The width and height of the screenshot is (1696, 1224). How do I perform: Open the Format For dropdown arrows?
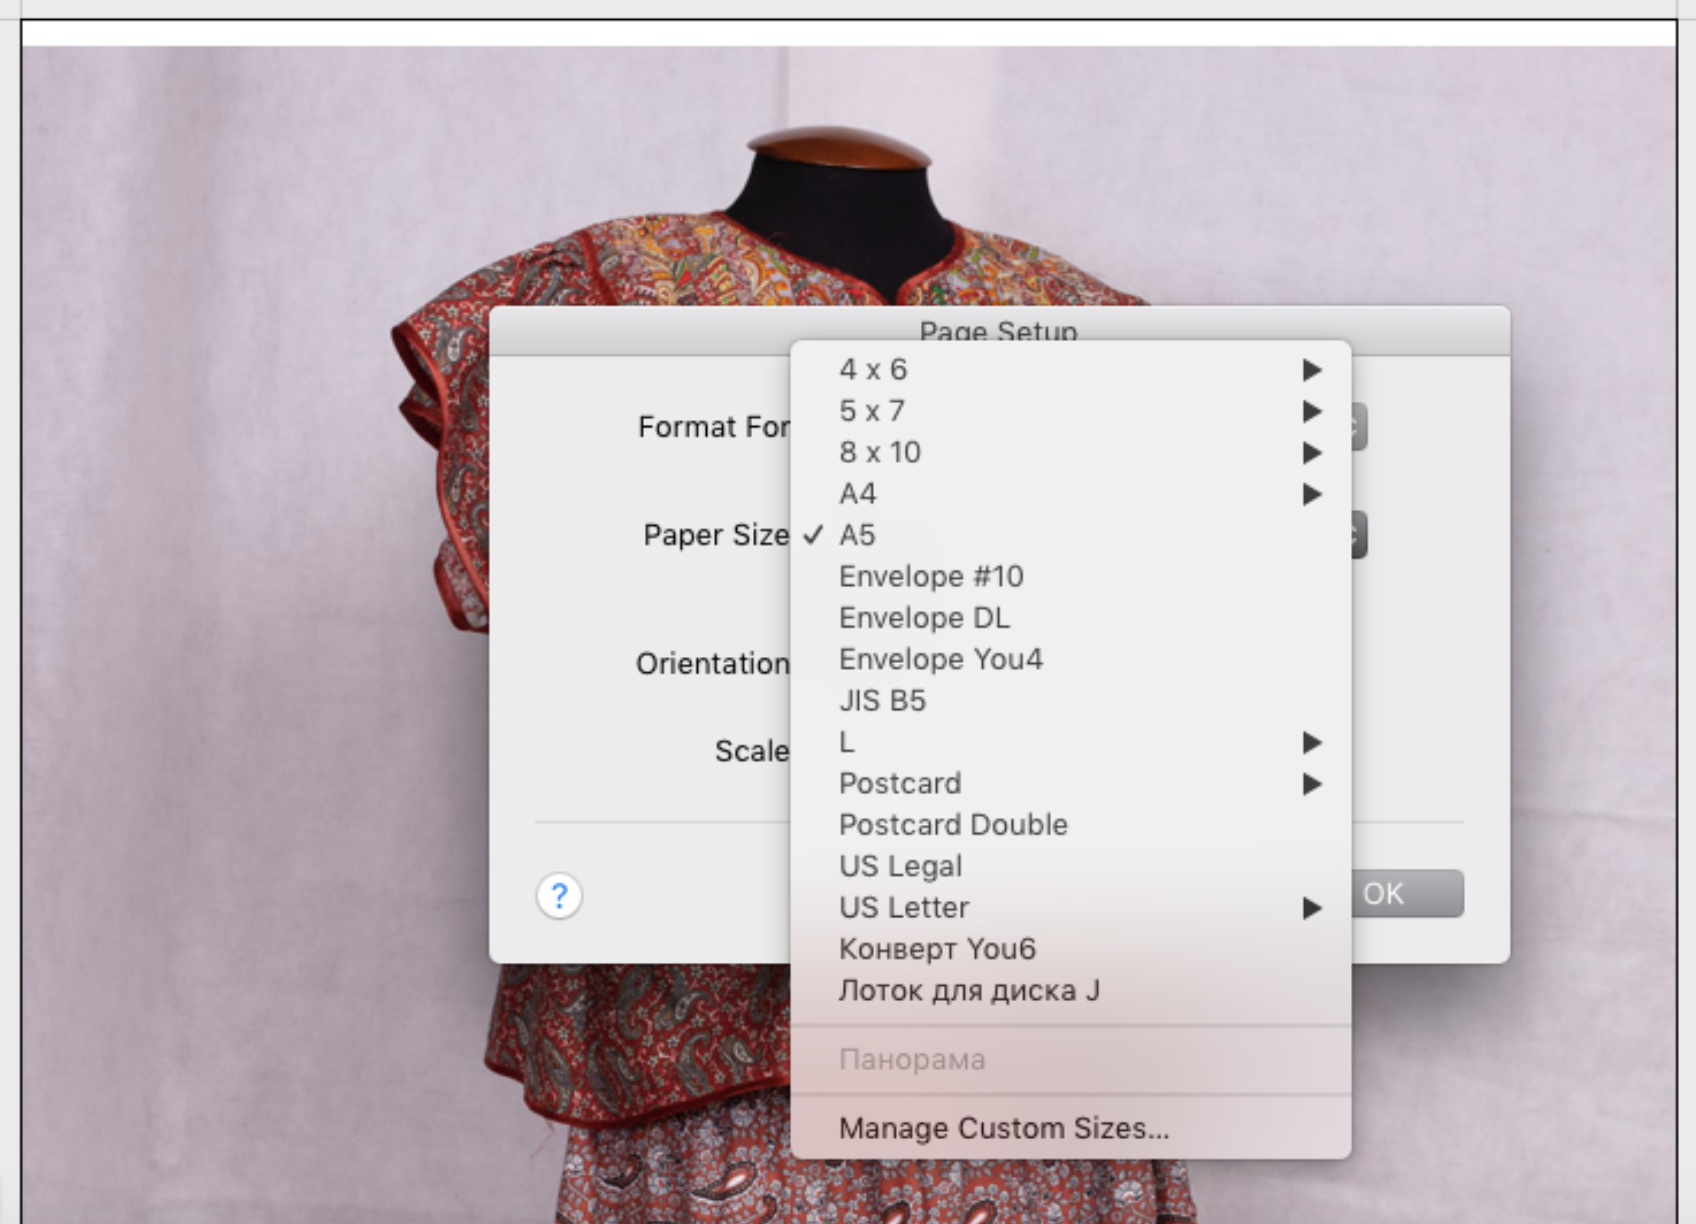(1358, 427)
